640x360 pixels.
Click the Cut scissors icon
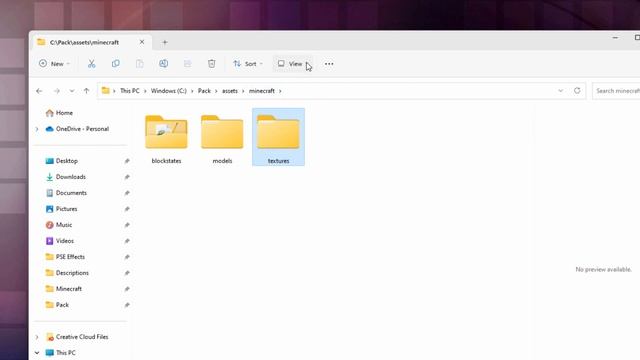click(x=91, y=64)
